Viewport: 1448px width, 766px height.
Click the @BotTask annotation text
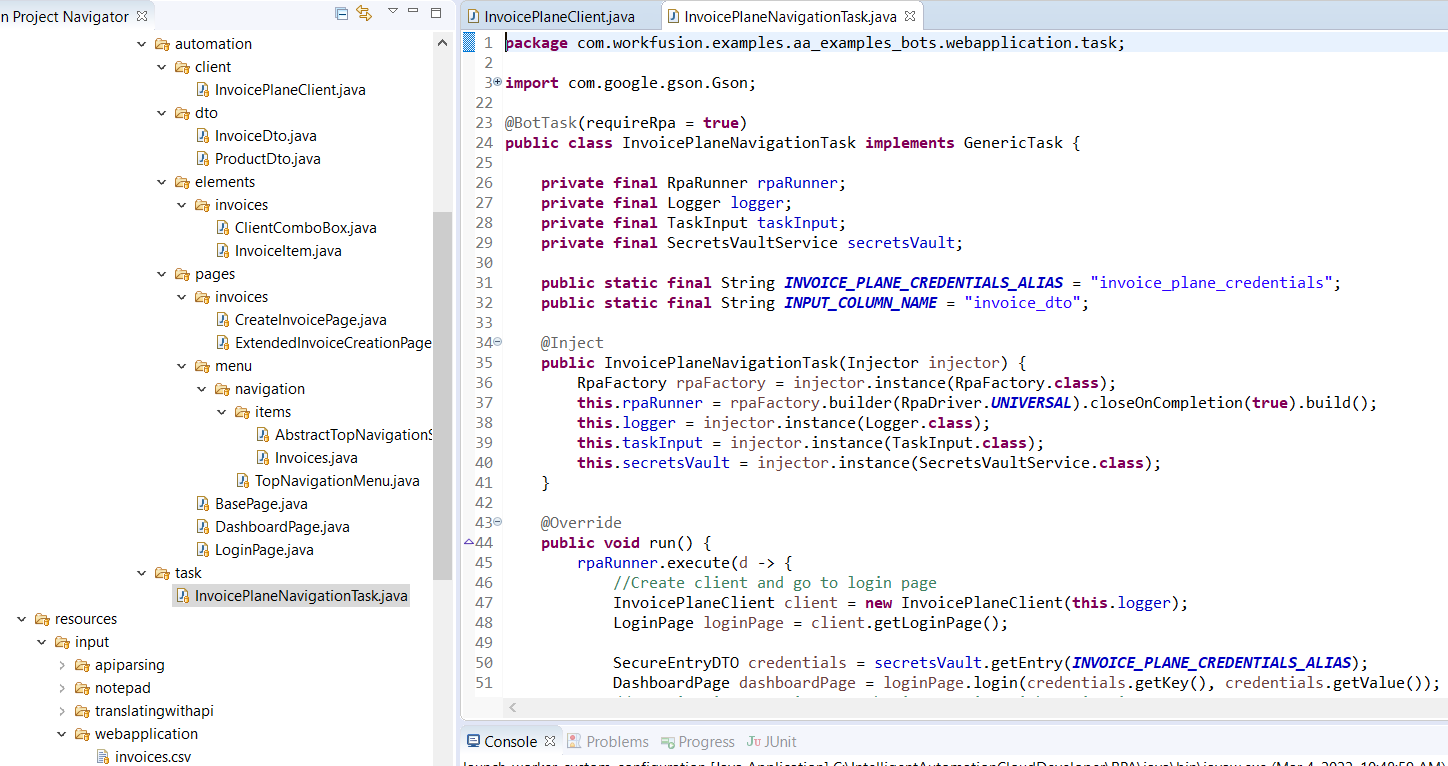click(x=540, y=123)
